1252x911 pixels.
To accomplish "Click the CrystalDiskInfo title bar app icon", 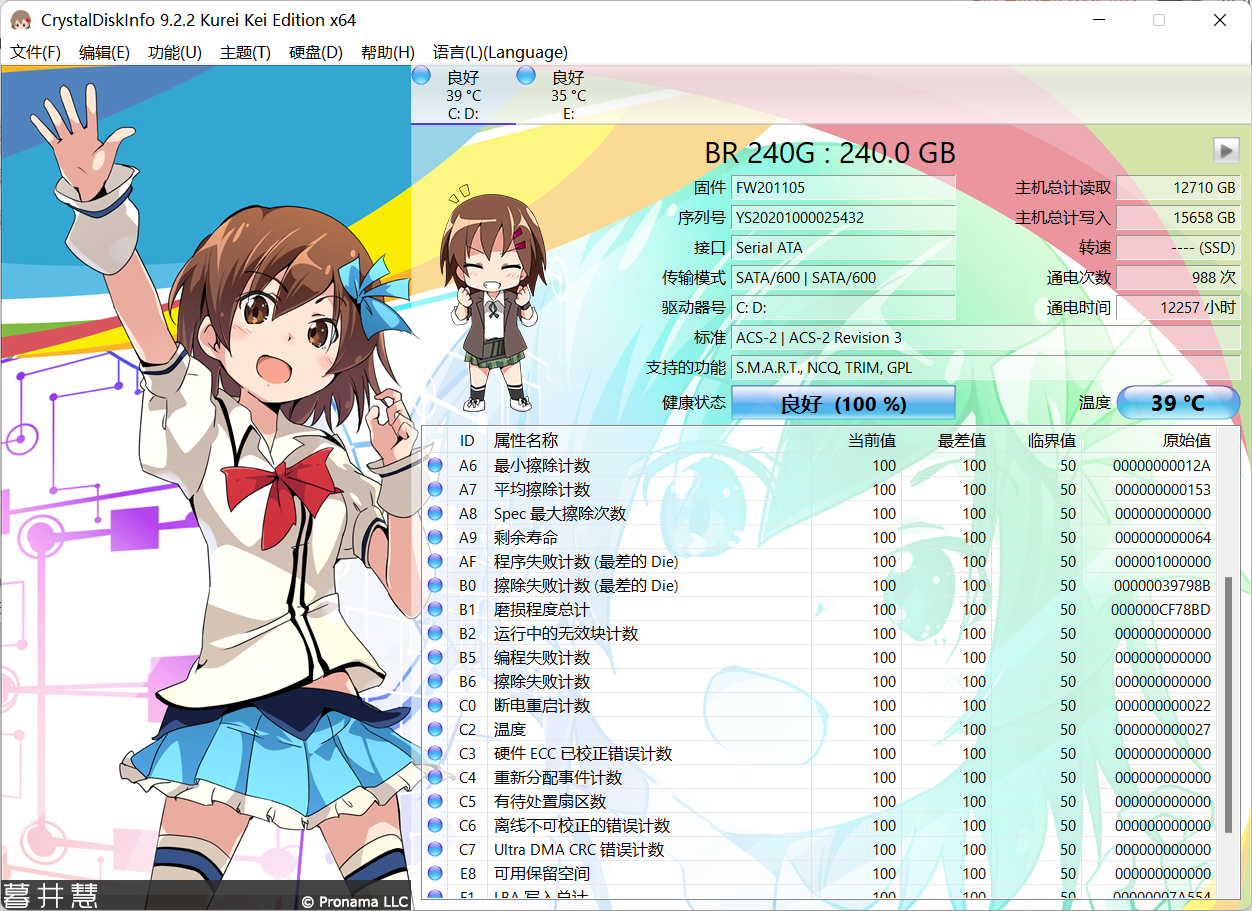I will click(21, 20).
